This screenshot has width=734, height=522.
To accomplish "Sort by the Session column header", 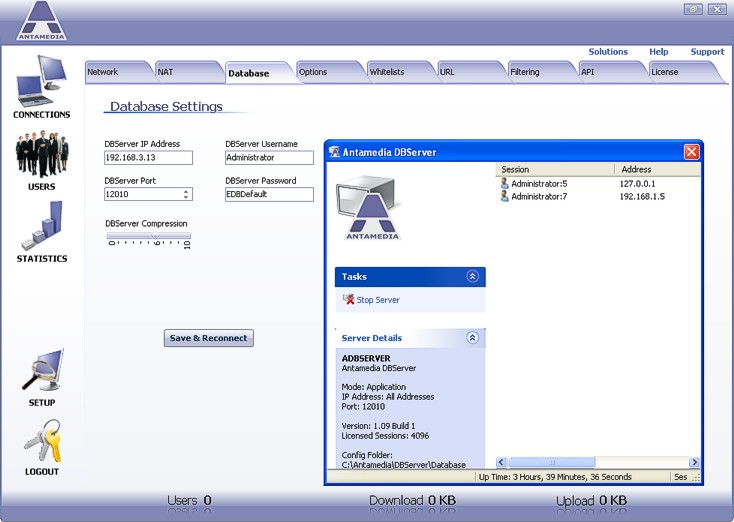I will [555, 169].
